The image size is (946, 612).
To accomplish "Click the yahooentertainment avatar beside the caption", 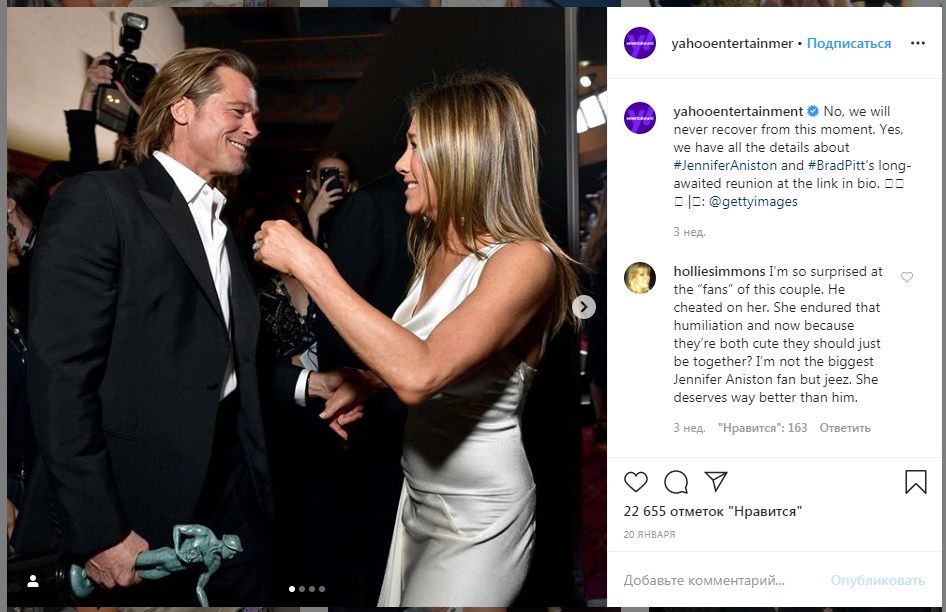I will (x=640, y=118).
